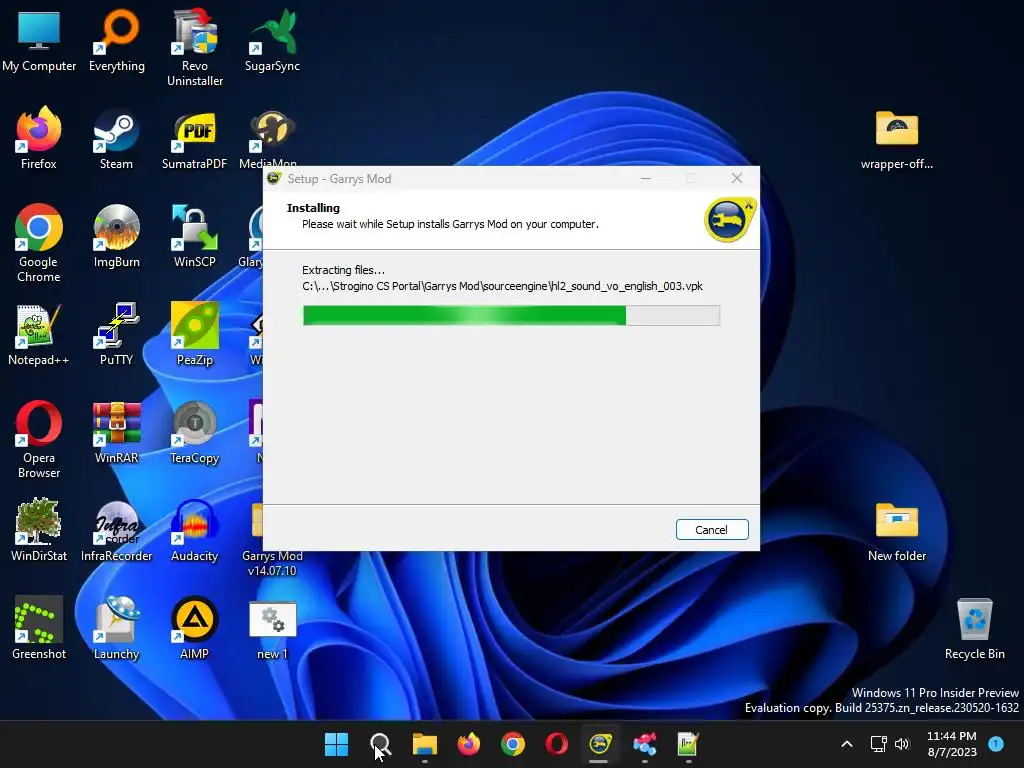Select the Greenshot desktop icon
Image resolution: width=1024 pixels, height=768 pixels.
[x=39, y=629]
